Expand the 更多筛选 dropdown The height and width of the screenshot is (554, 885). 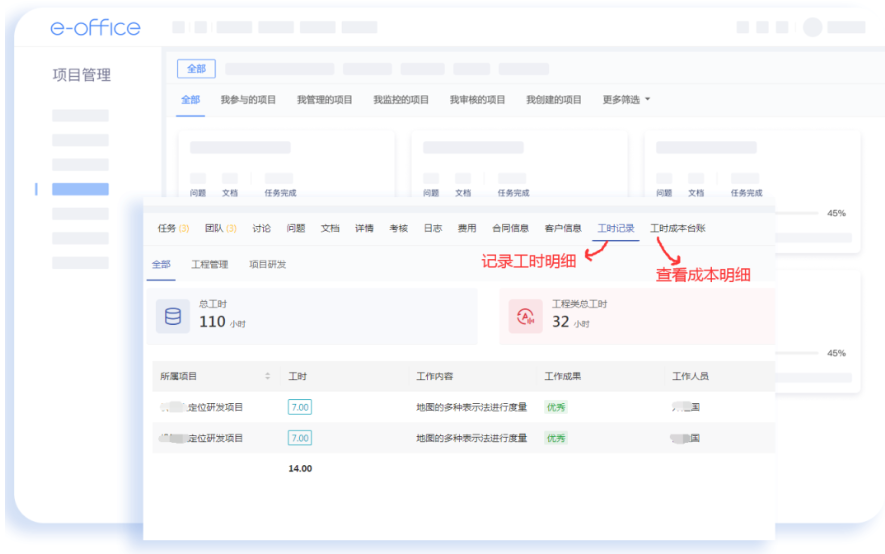[626, 100]
